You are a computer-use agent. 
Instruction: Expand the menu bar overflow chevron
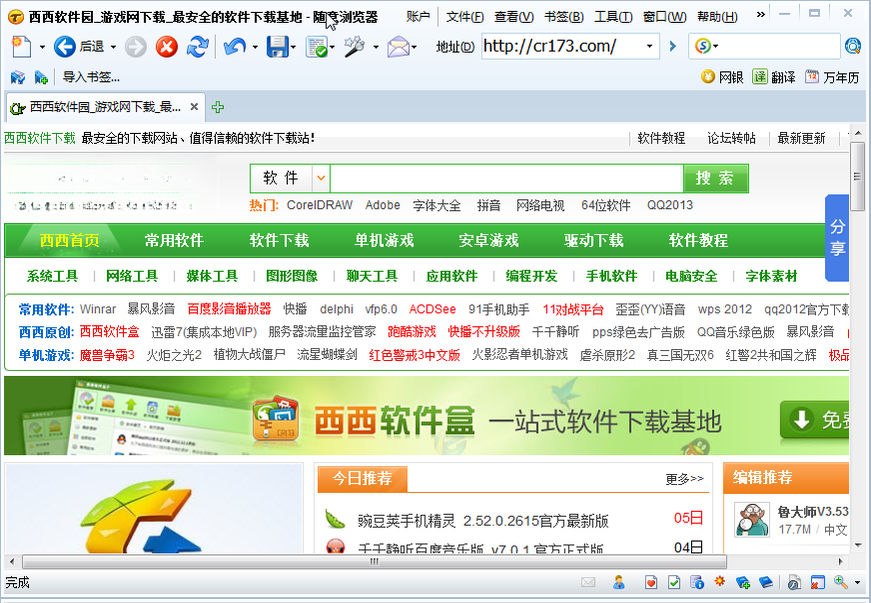pos(760,14)
